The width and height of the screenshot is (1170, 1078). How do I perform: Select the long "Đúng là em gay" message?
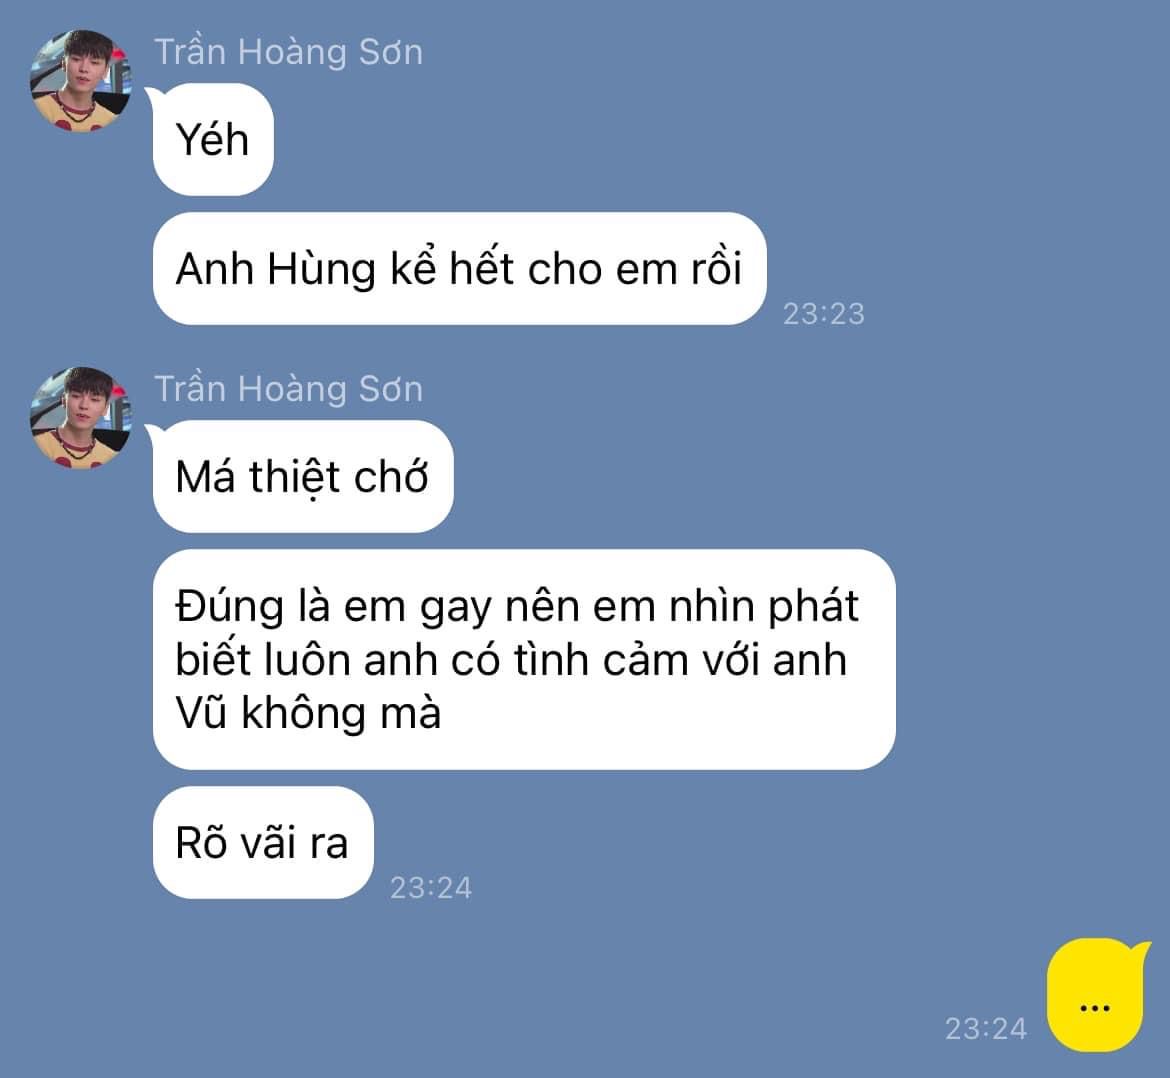(x=524, y=659)
